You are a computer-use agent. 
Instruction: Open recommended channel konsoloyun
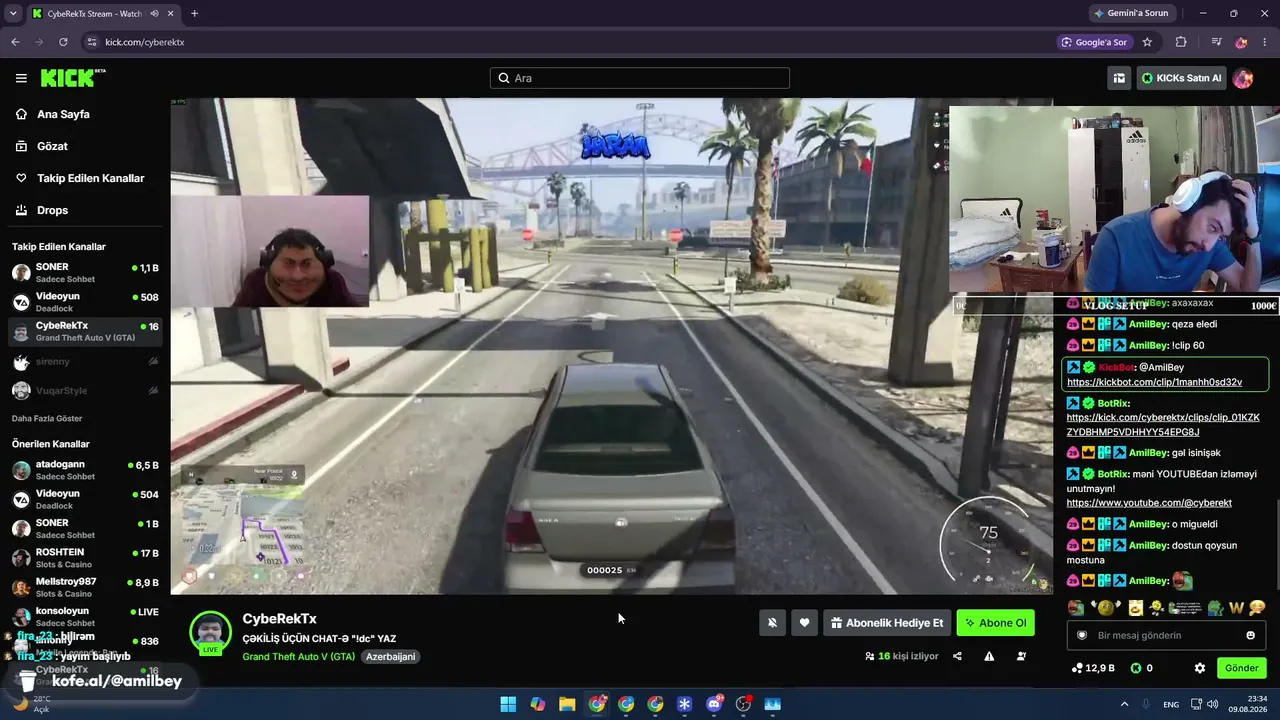(x=85, y=616)
